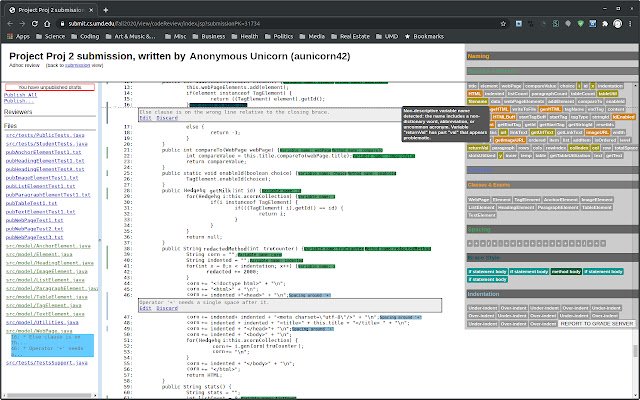Open the browser home page
Screen dimensions: 640x400
pyautogui.click(x=47, y=24)
